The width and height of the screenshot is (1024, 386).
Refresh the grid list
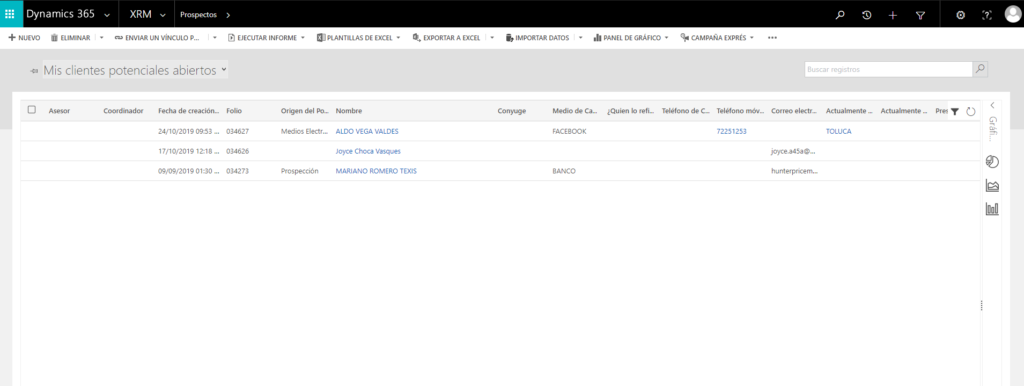coord(970,112)
